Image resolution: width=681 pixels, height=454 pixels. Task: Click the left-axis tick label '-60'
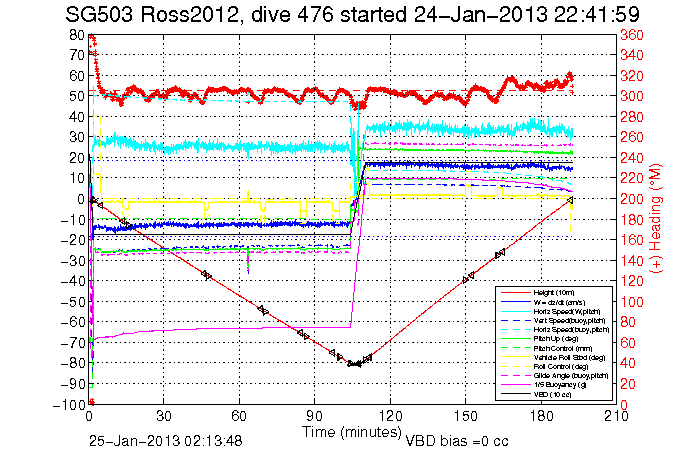pos(72,322)
